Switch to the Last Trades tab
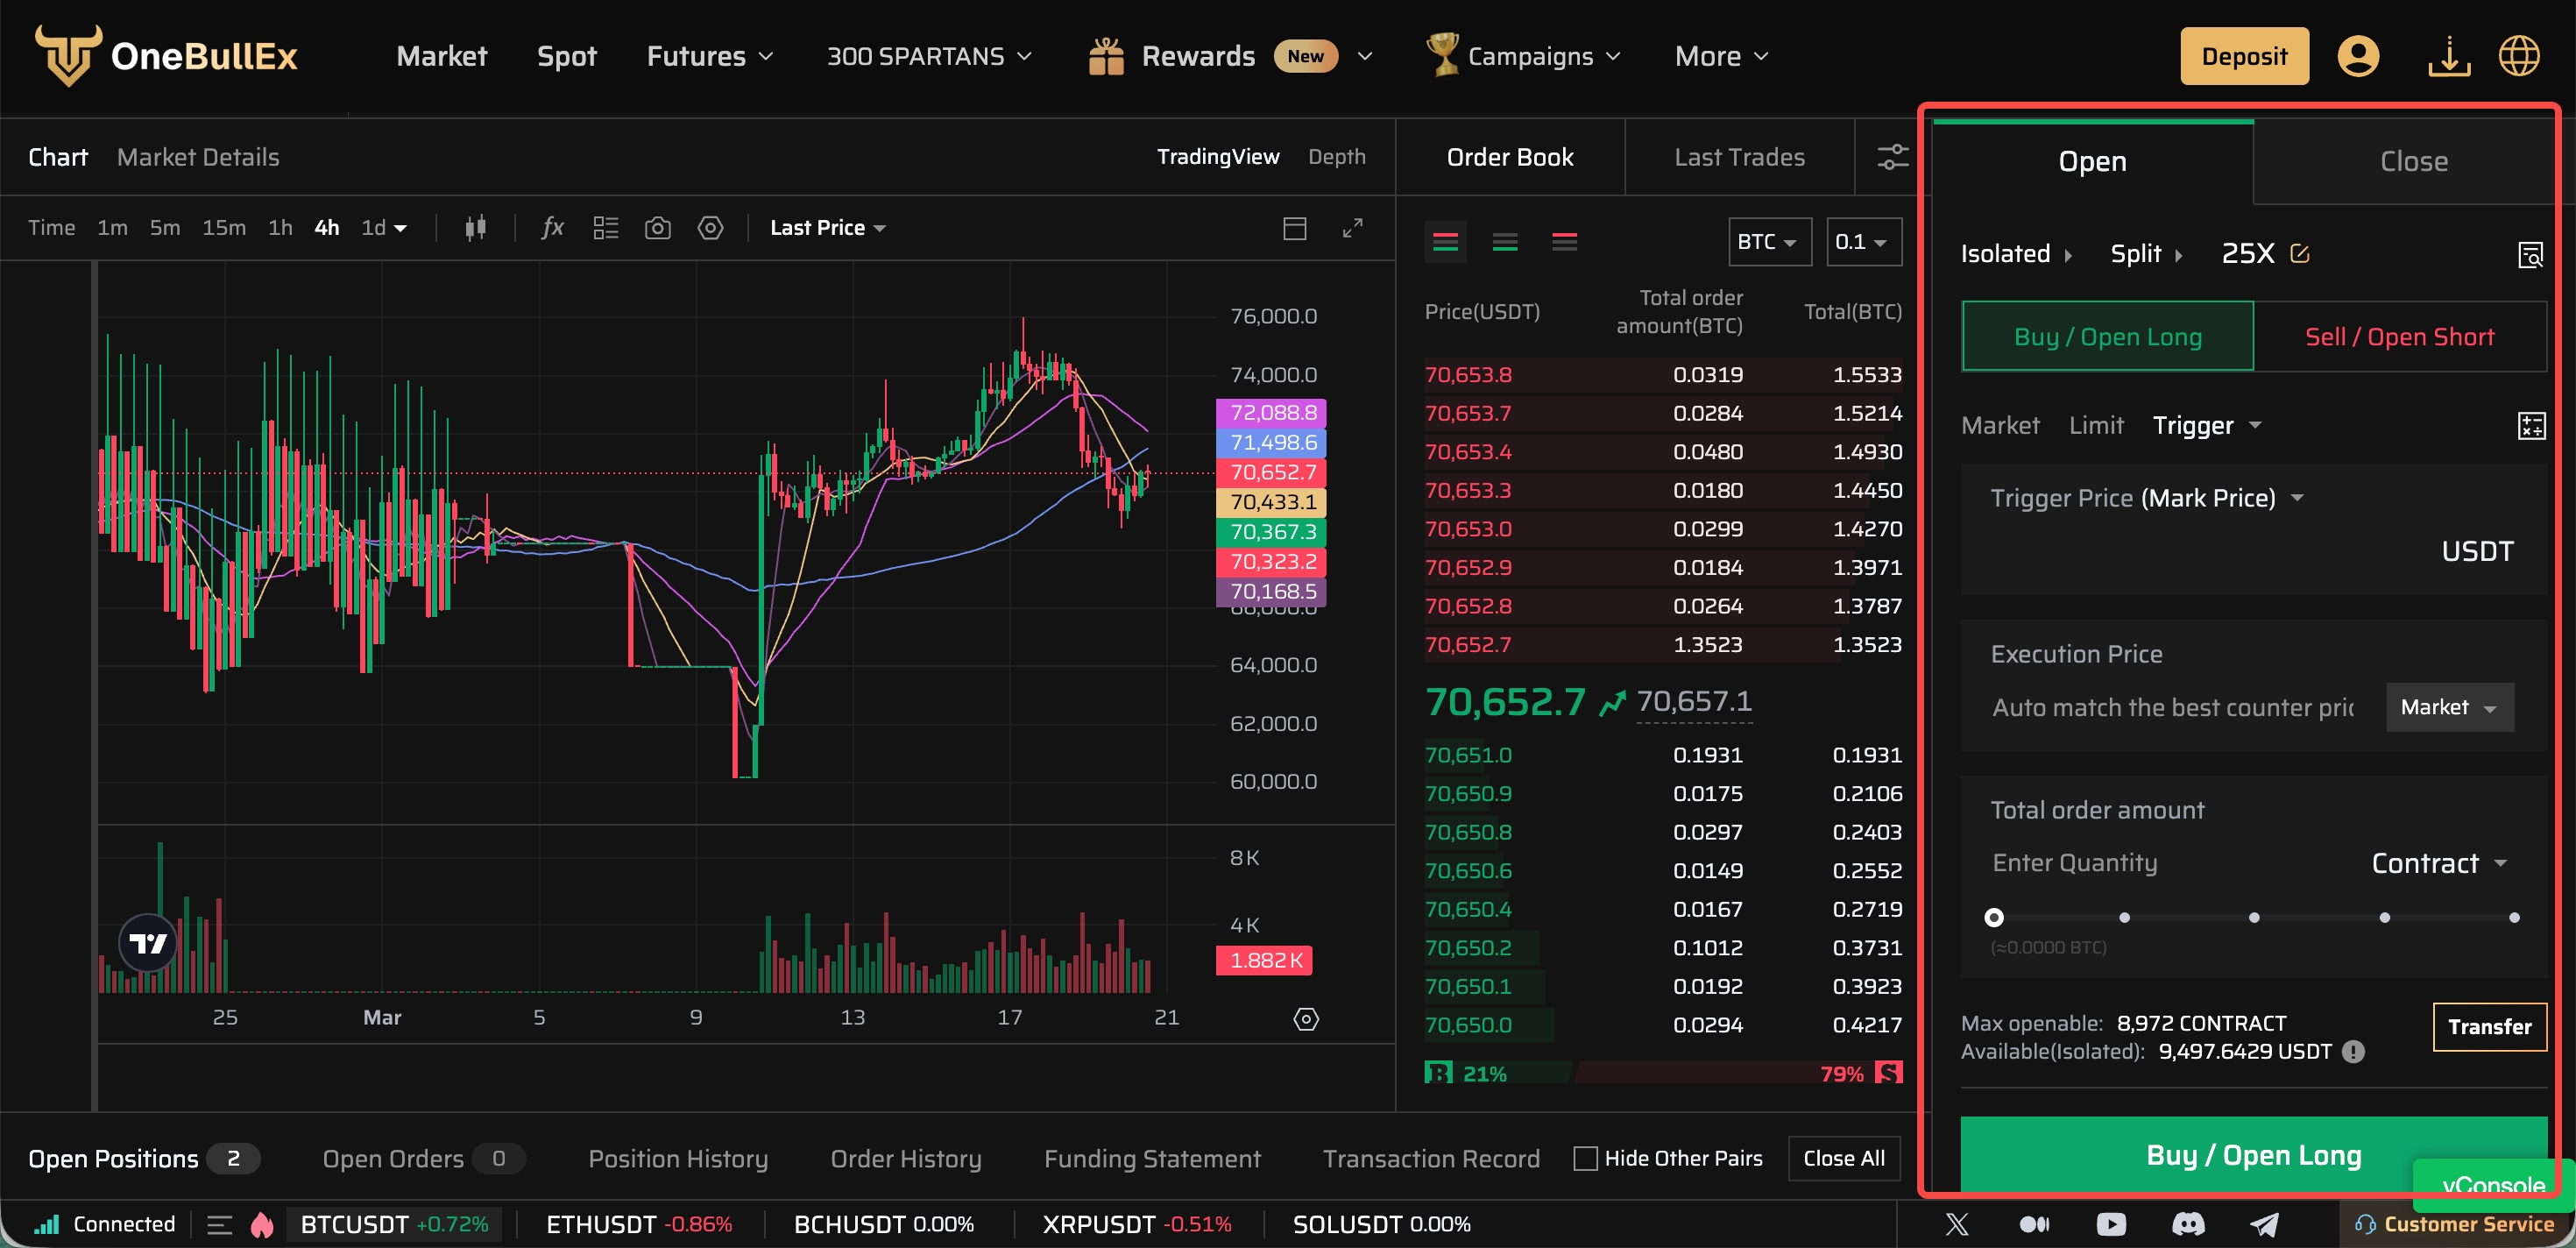Viewport: 2576px width, 1248px height. (x=1739, y=157)
